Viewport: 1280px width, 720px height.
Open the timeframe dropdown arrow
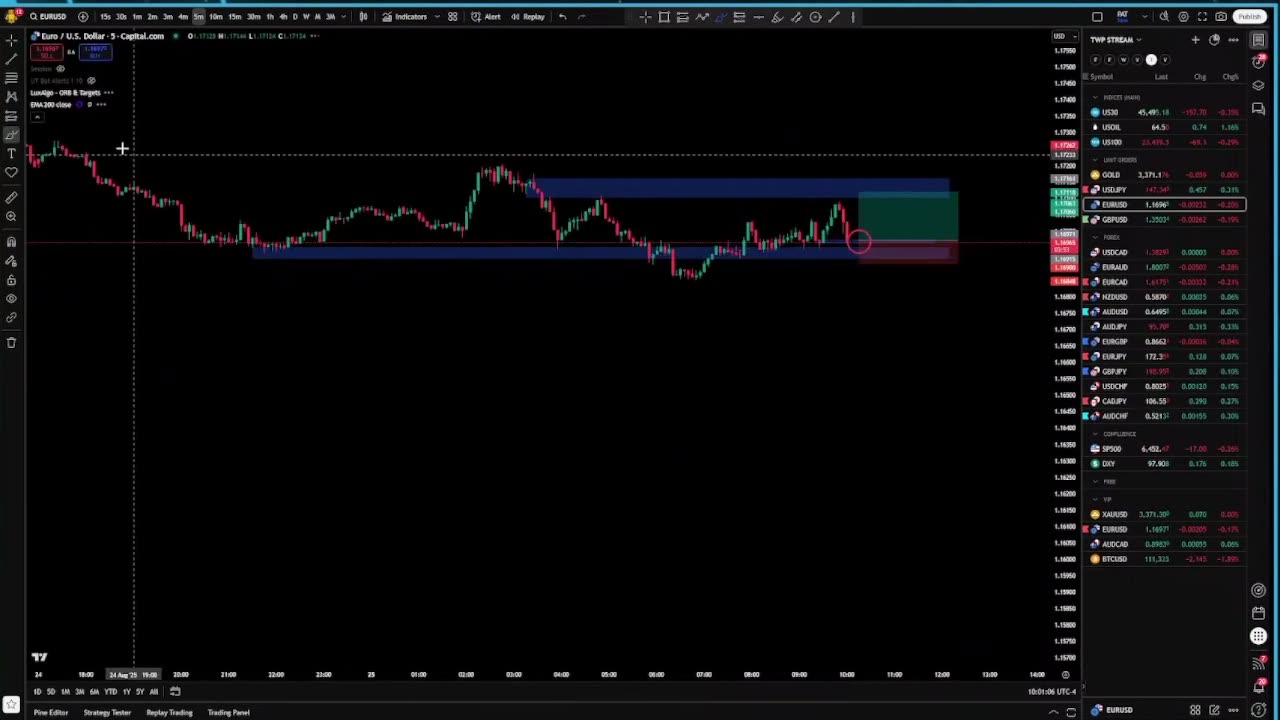(x=343, y=16)
